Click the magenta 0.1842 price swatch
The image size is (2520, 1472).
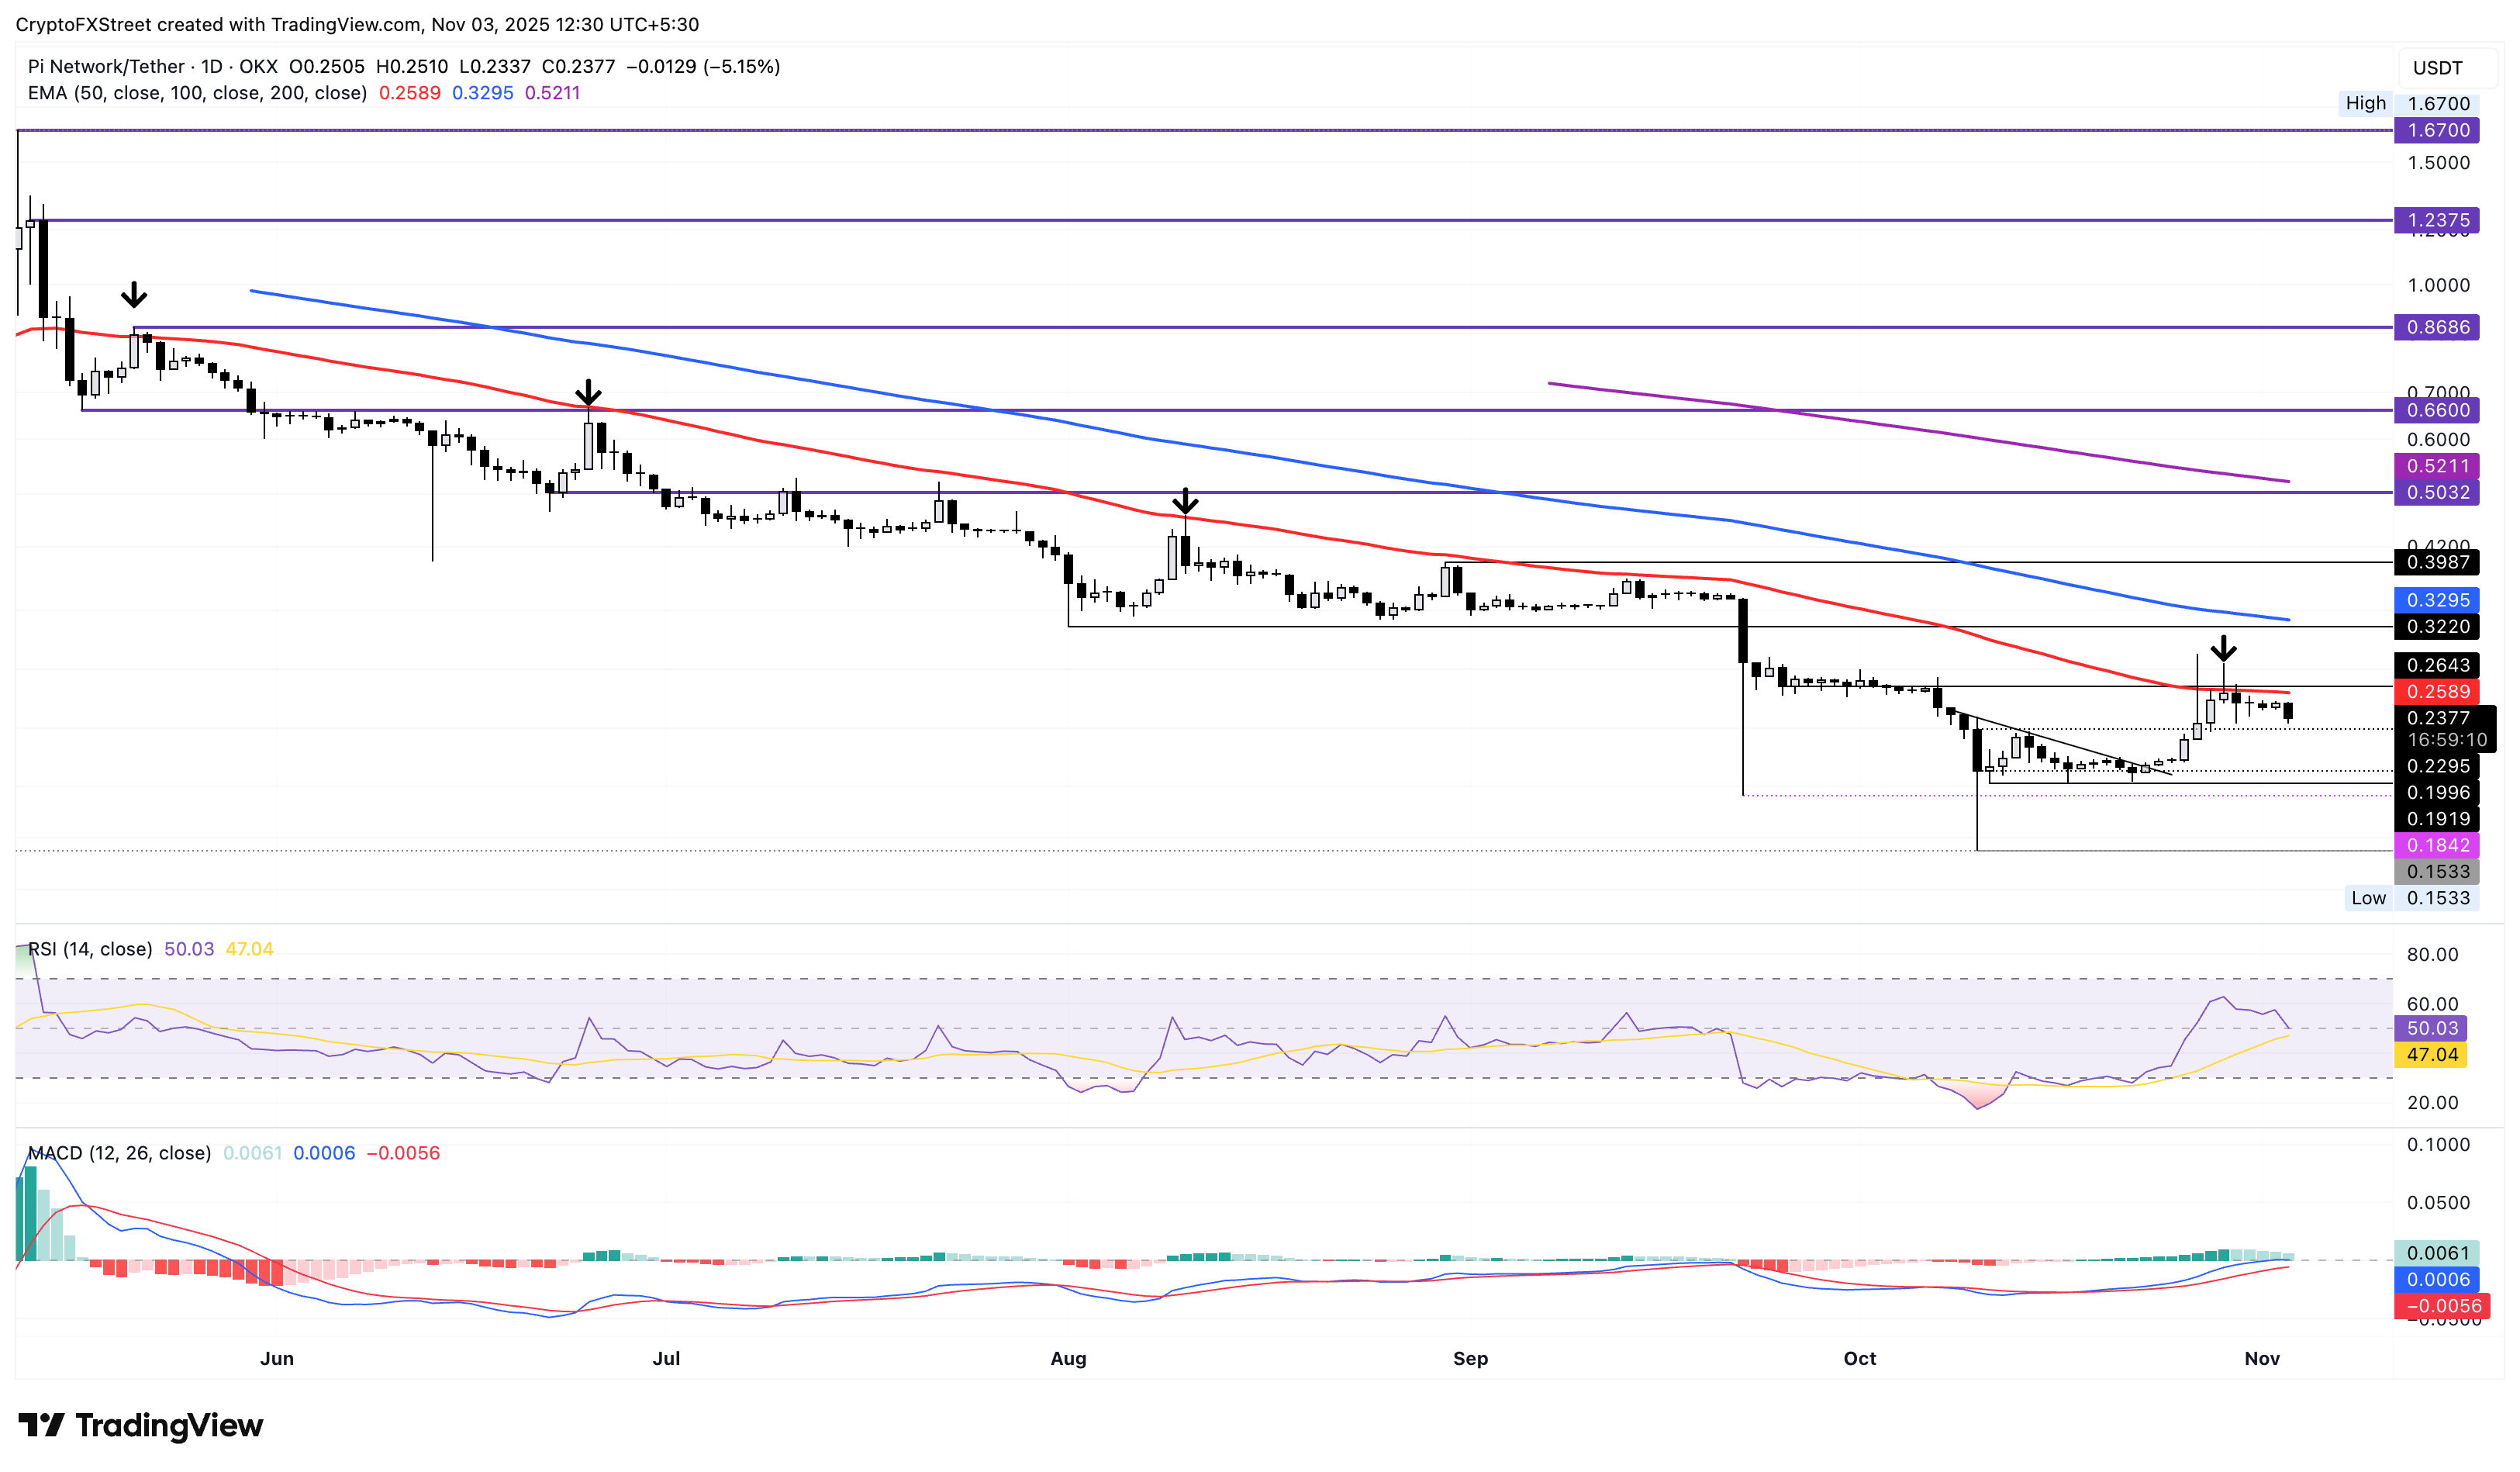click(x=2436, y=845)
